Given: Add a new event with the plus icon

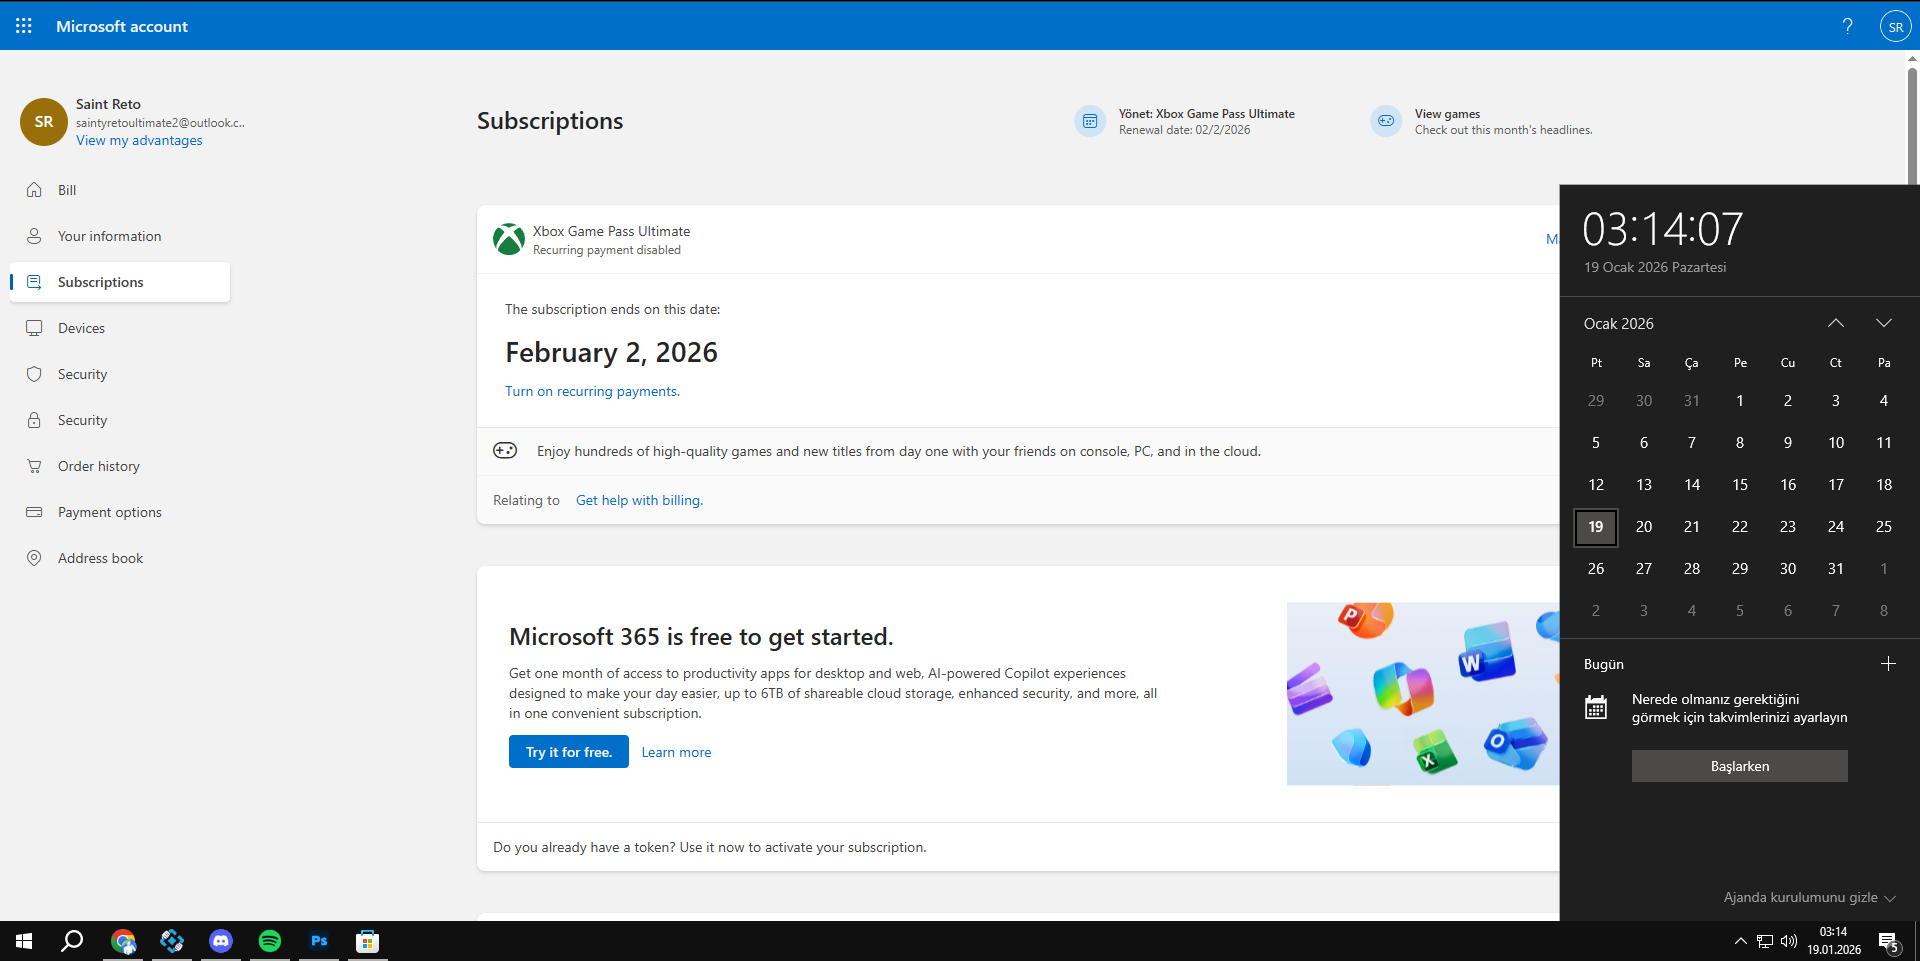Looking at the screenshot, I should pos(1888,664).
